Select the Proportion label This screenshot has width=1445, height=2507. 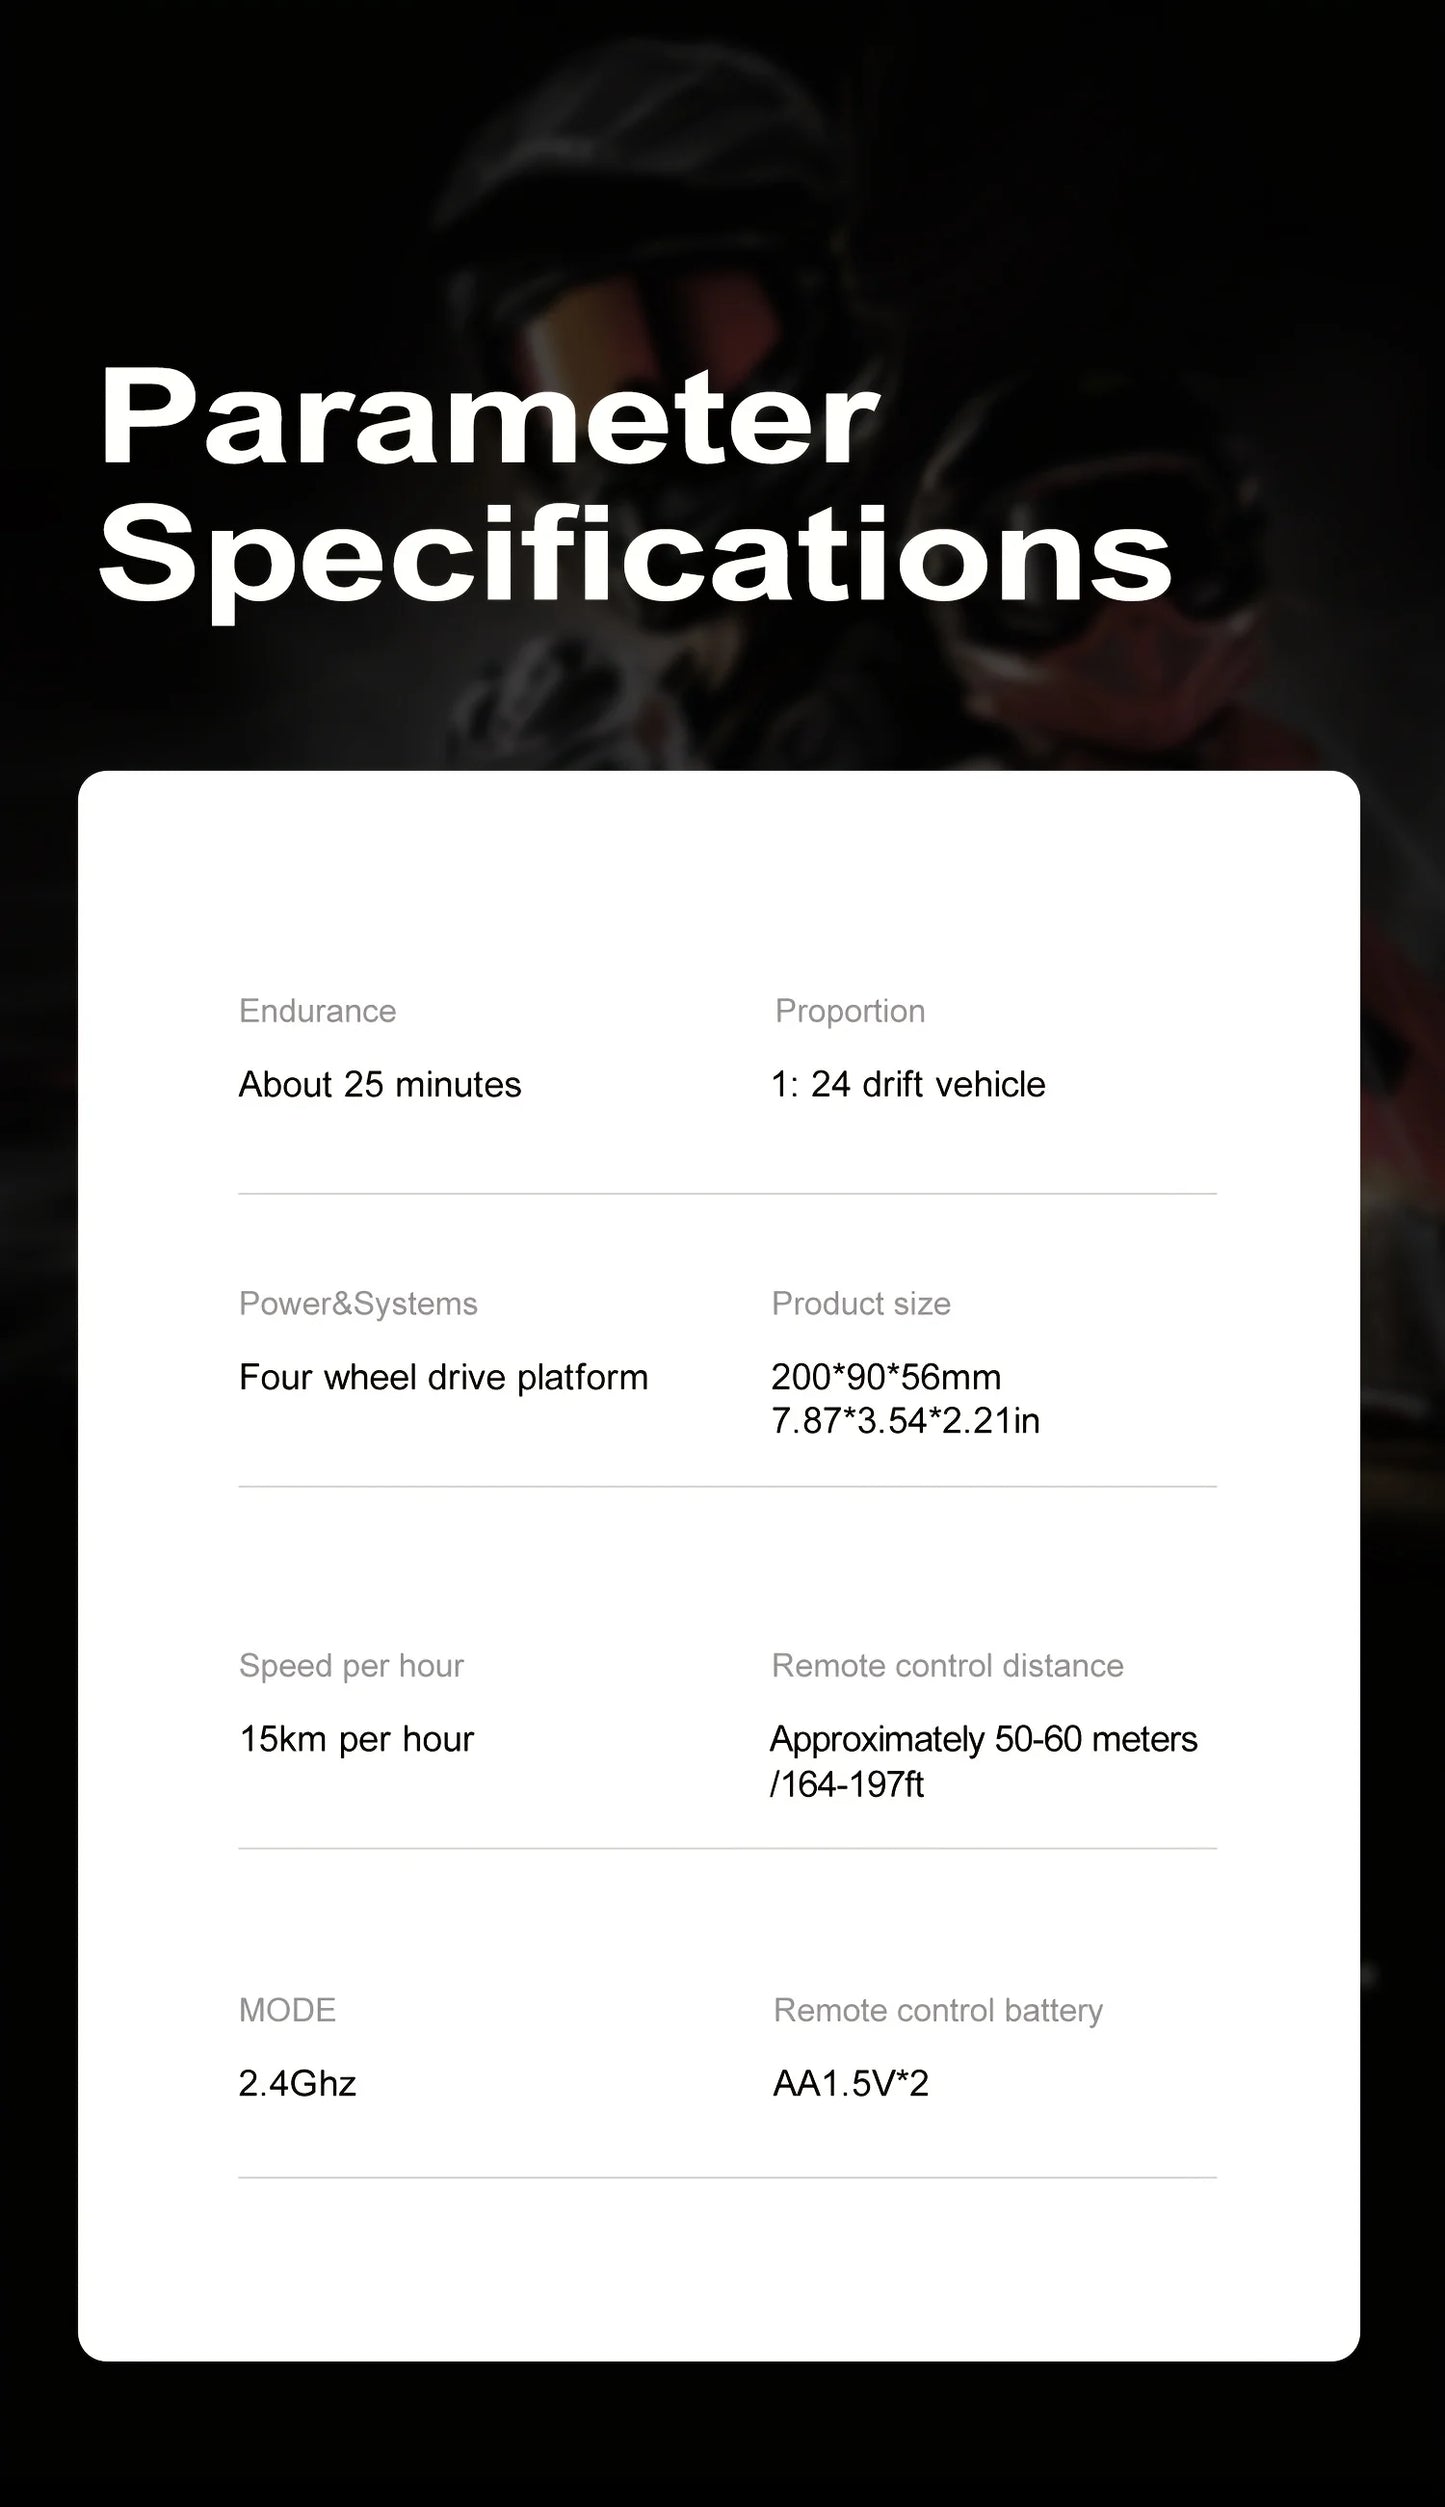click(x=850, y=1011)
